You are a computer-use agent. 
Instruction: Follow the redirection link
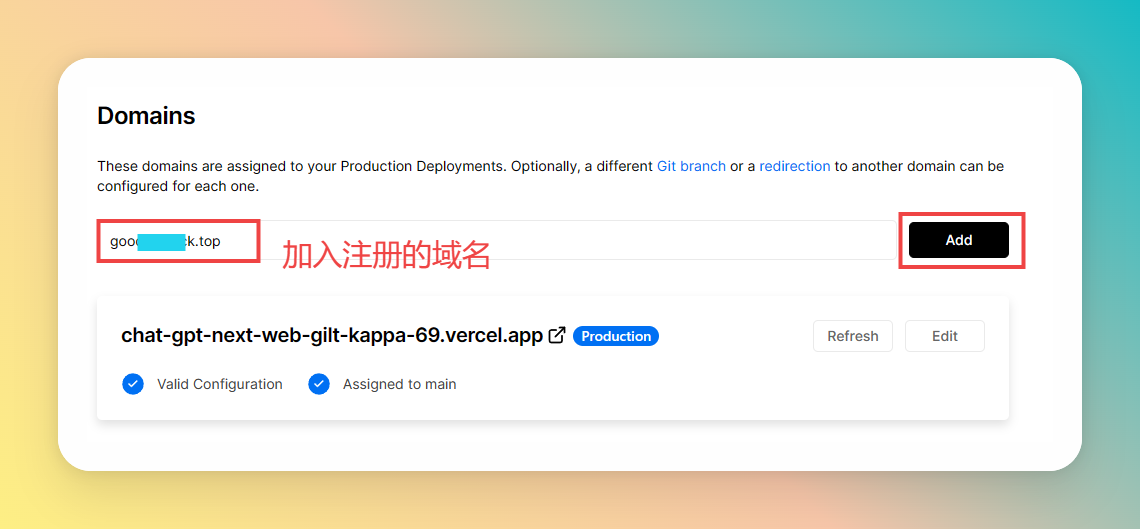(x=794, y=166)
